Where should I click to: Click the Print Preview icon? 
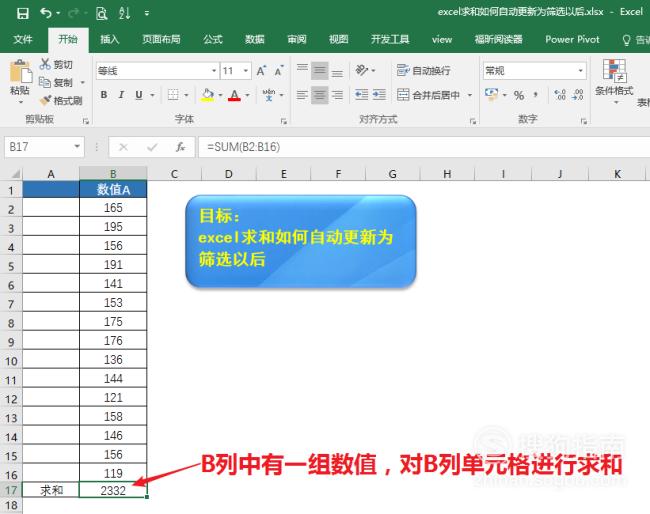pyautogui.click(x=102, y=14)
